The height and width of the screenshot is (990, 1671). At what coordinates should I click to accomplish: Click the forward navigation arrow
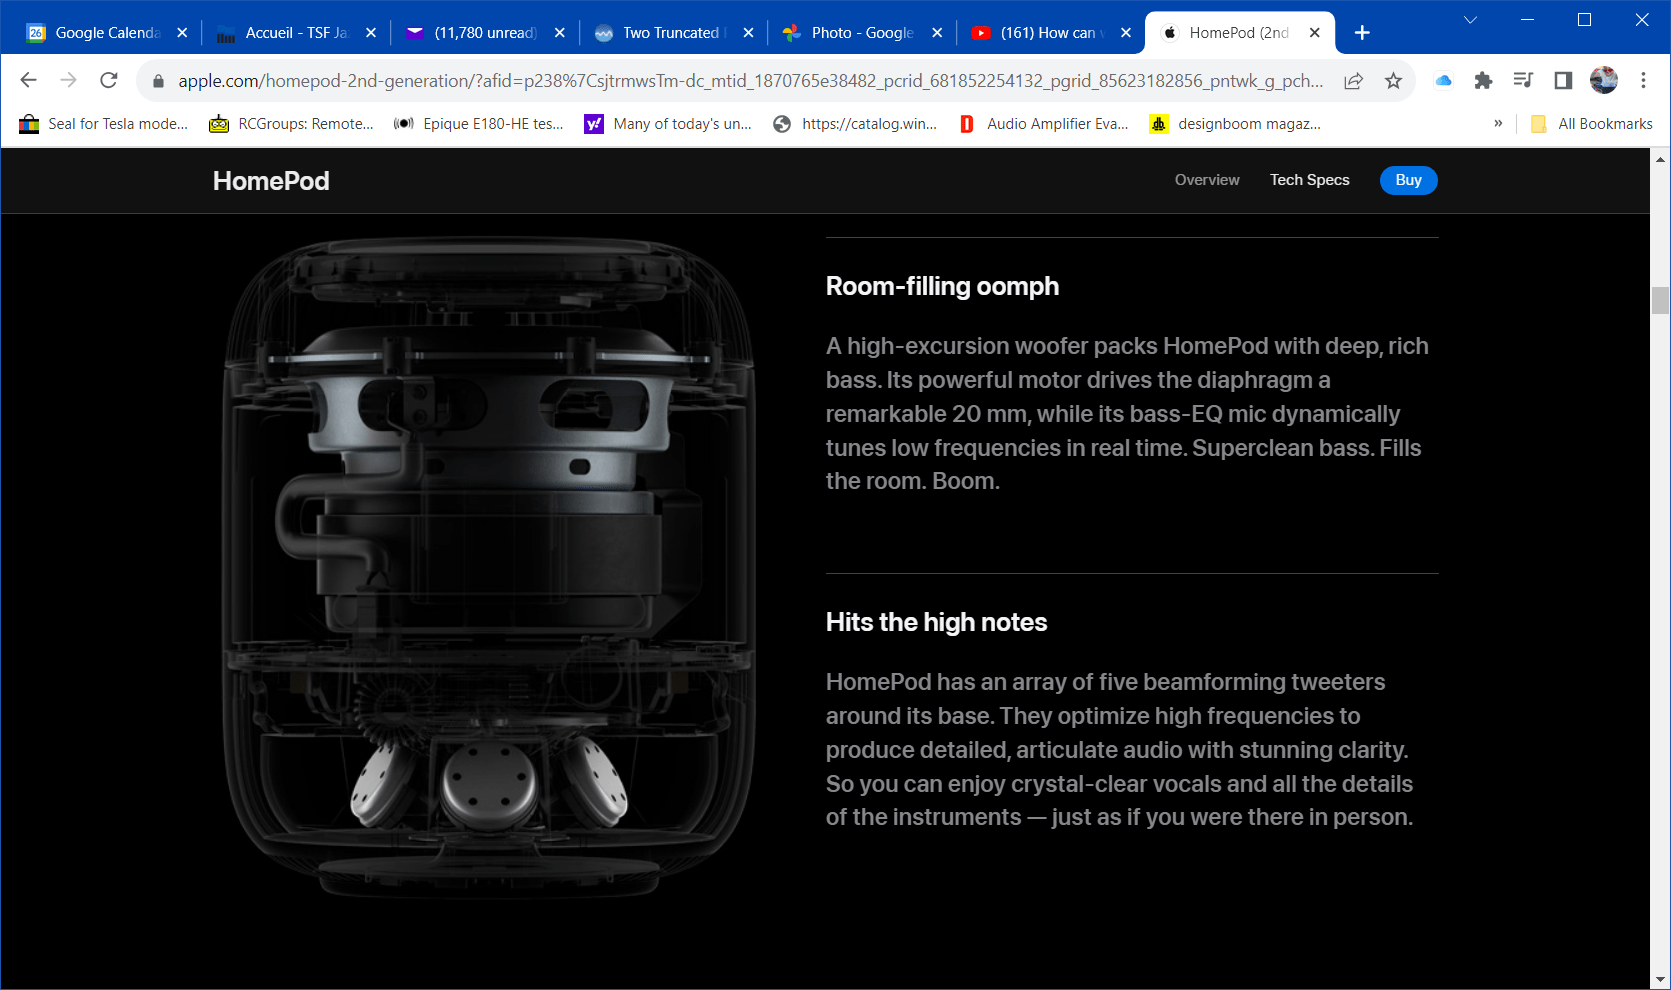[68, 80]
